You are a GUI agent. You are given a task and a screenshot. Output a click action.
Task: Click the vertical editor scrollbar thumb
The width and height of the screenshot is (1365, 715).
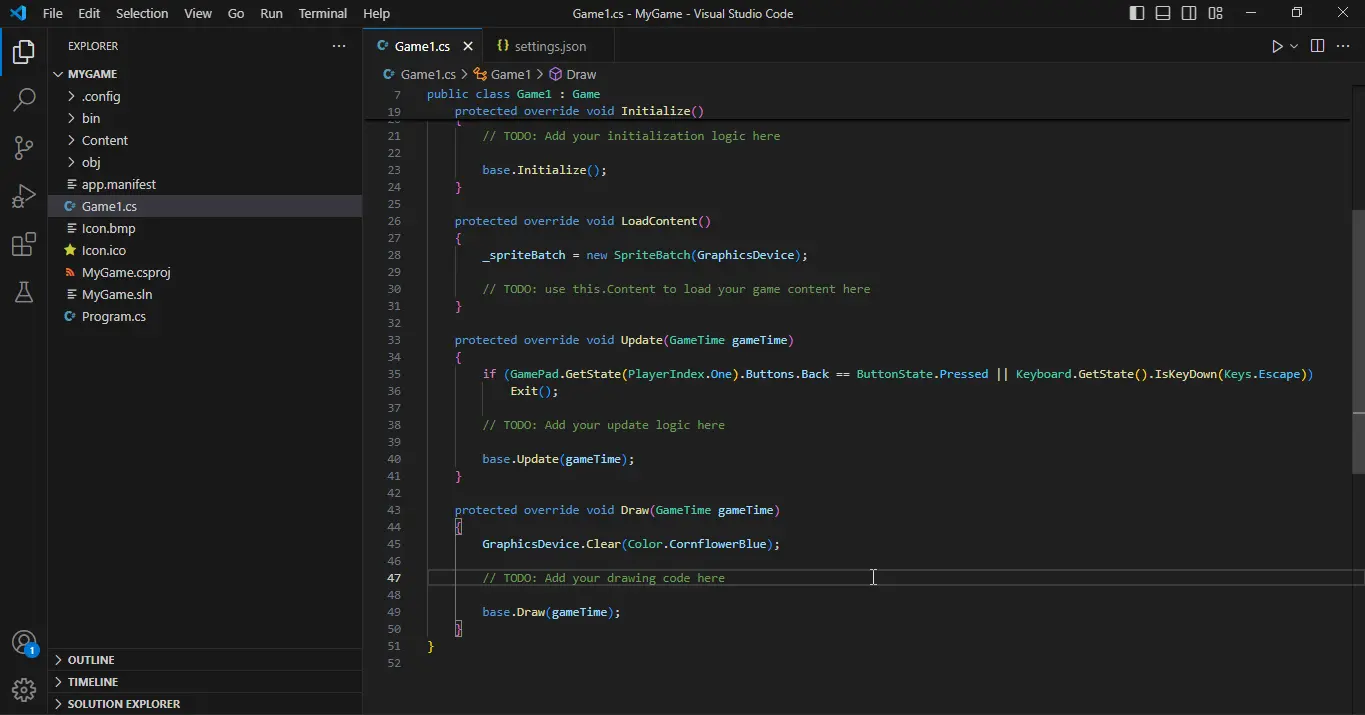coord(1358,340)
